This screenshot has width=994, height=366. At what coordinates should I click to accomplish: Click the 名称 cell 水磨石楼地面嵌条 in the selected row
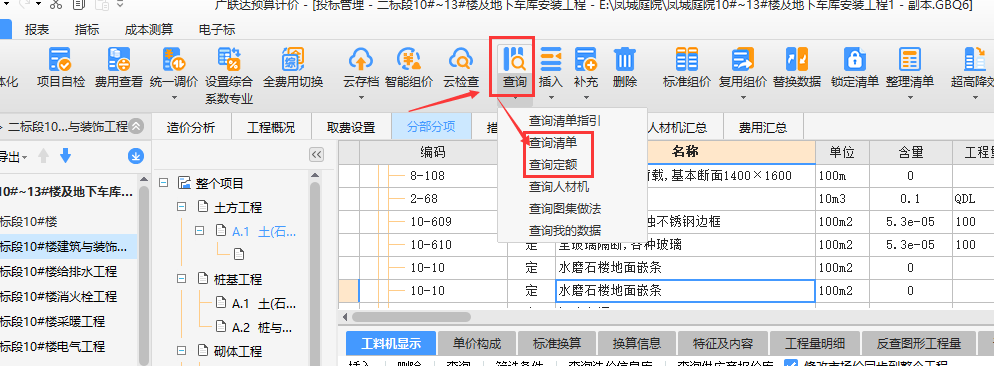click(x=685, y=291)
